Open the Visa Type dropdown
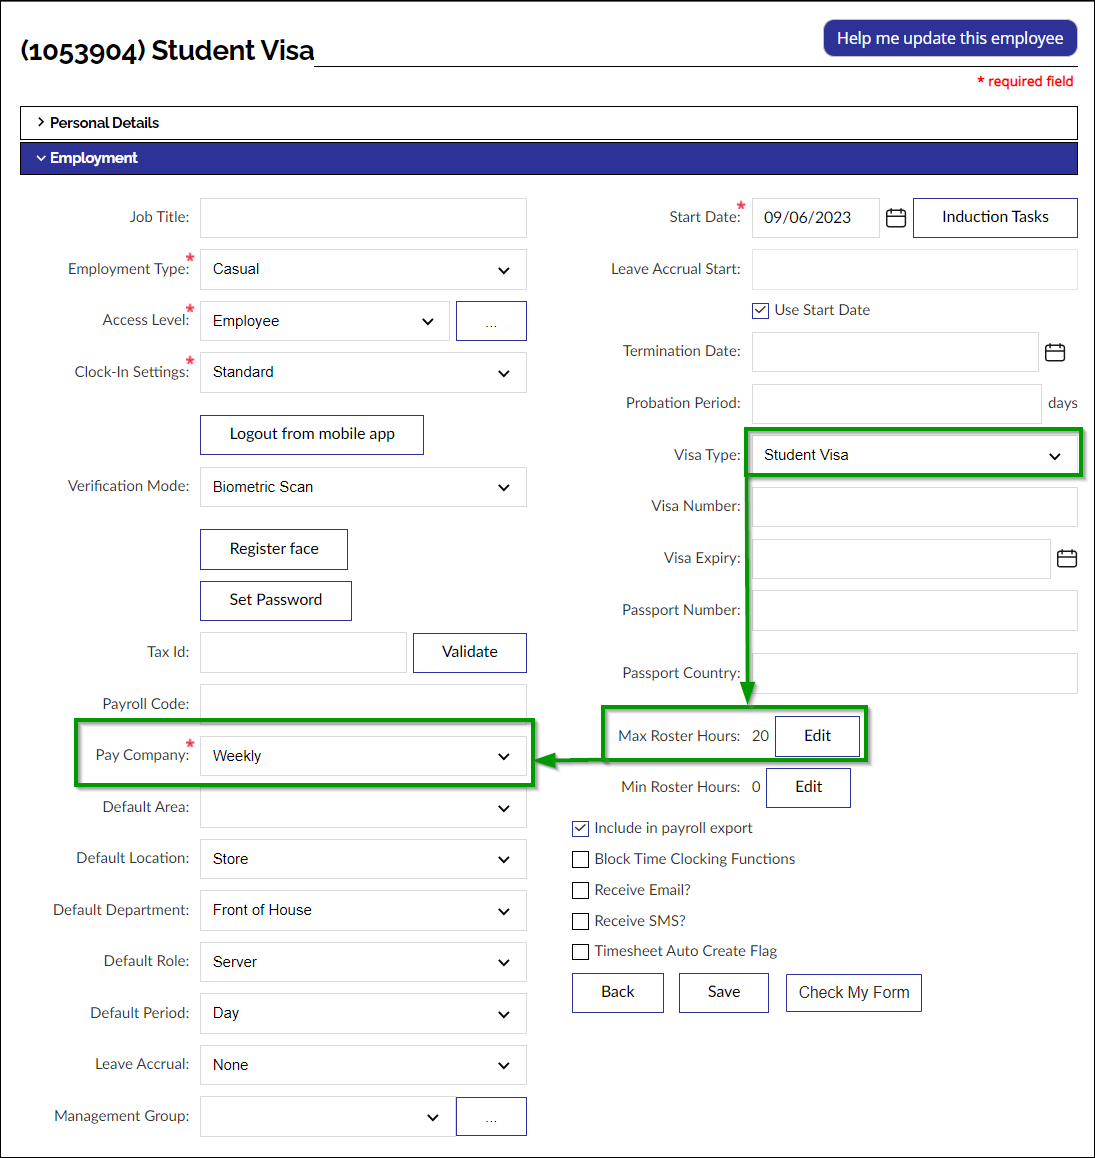The height and width of the screenshot is (1158, 1095). point(913,455)
